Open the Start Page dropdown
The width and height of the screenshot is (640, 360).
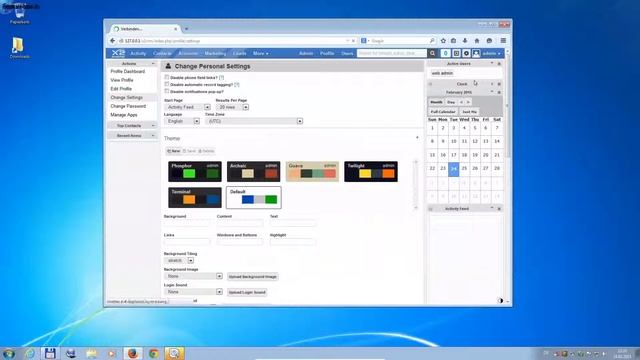[187, 107]
